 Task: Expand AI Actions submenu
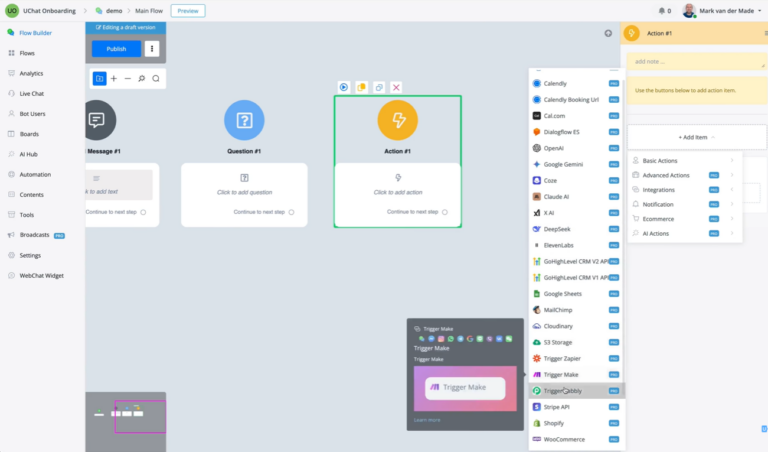point(685,234)
